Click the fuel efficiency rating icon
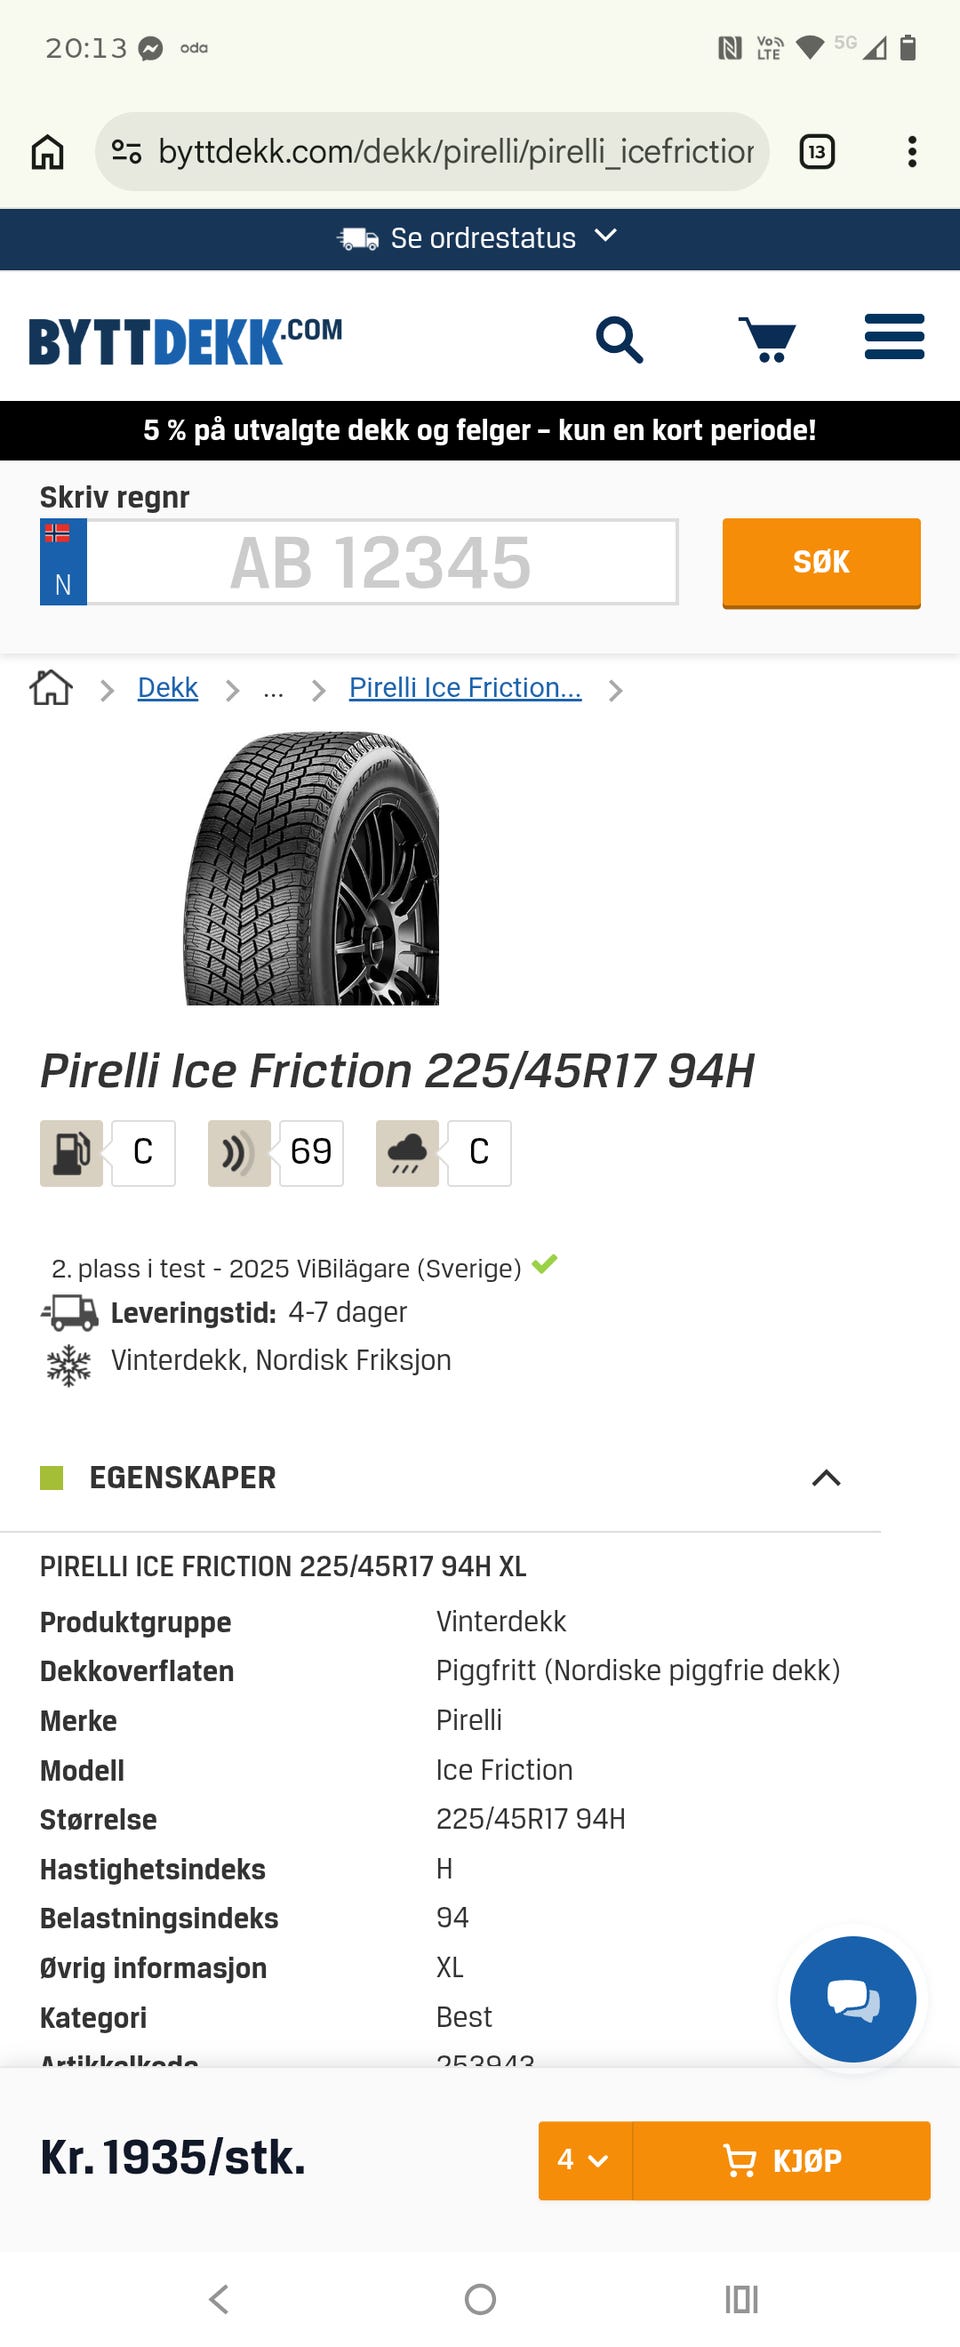 tap(71, 1153)
